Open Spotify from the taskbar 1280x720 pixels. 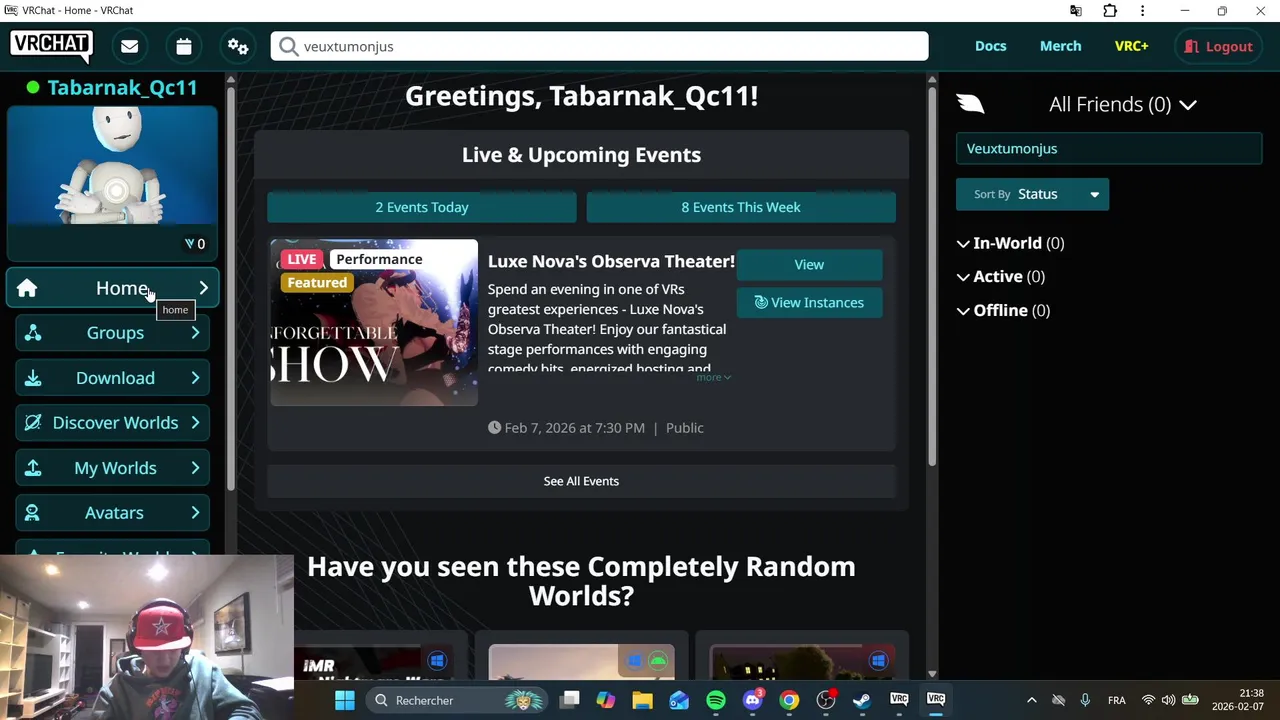(x=716, y=700)
